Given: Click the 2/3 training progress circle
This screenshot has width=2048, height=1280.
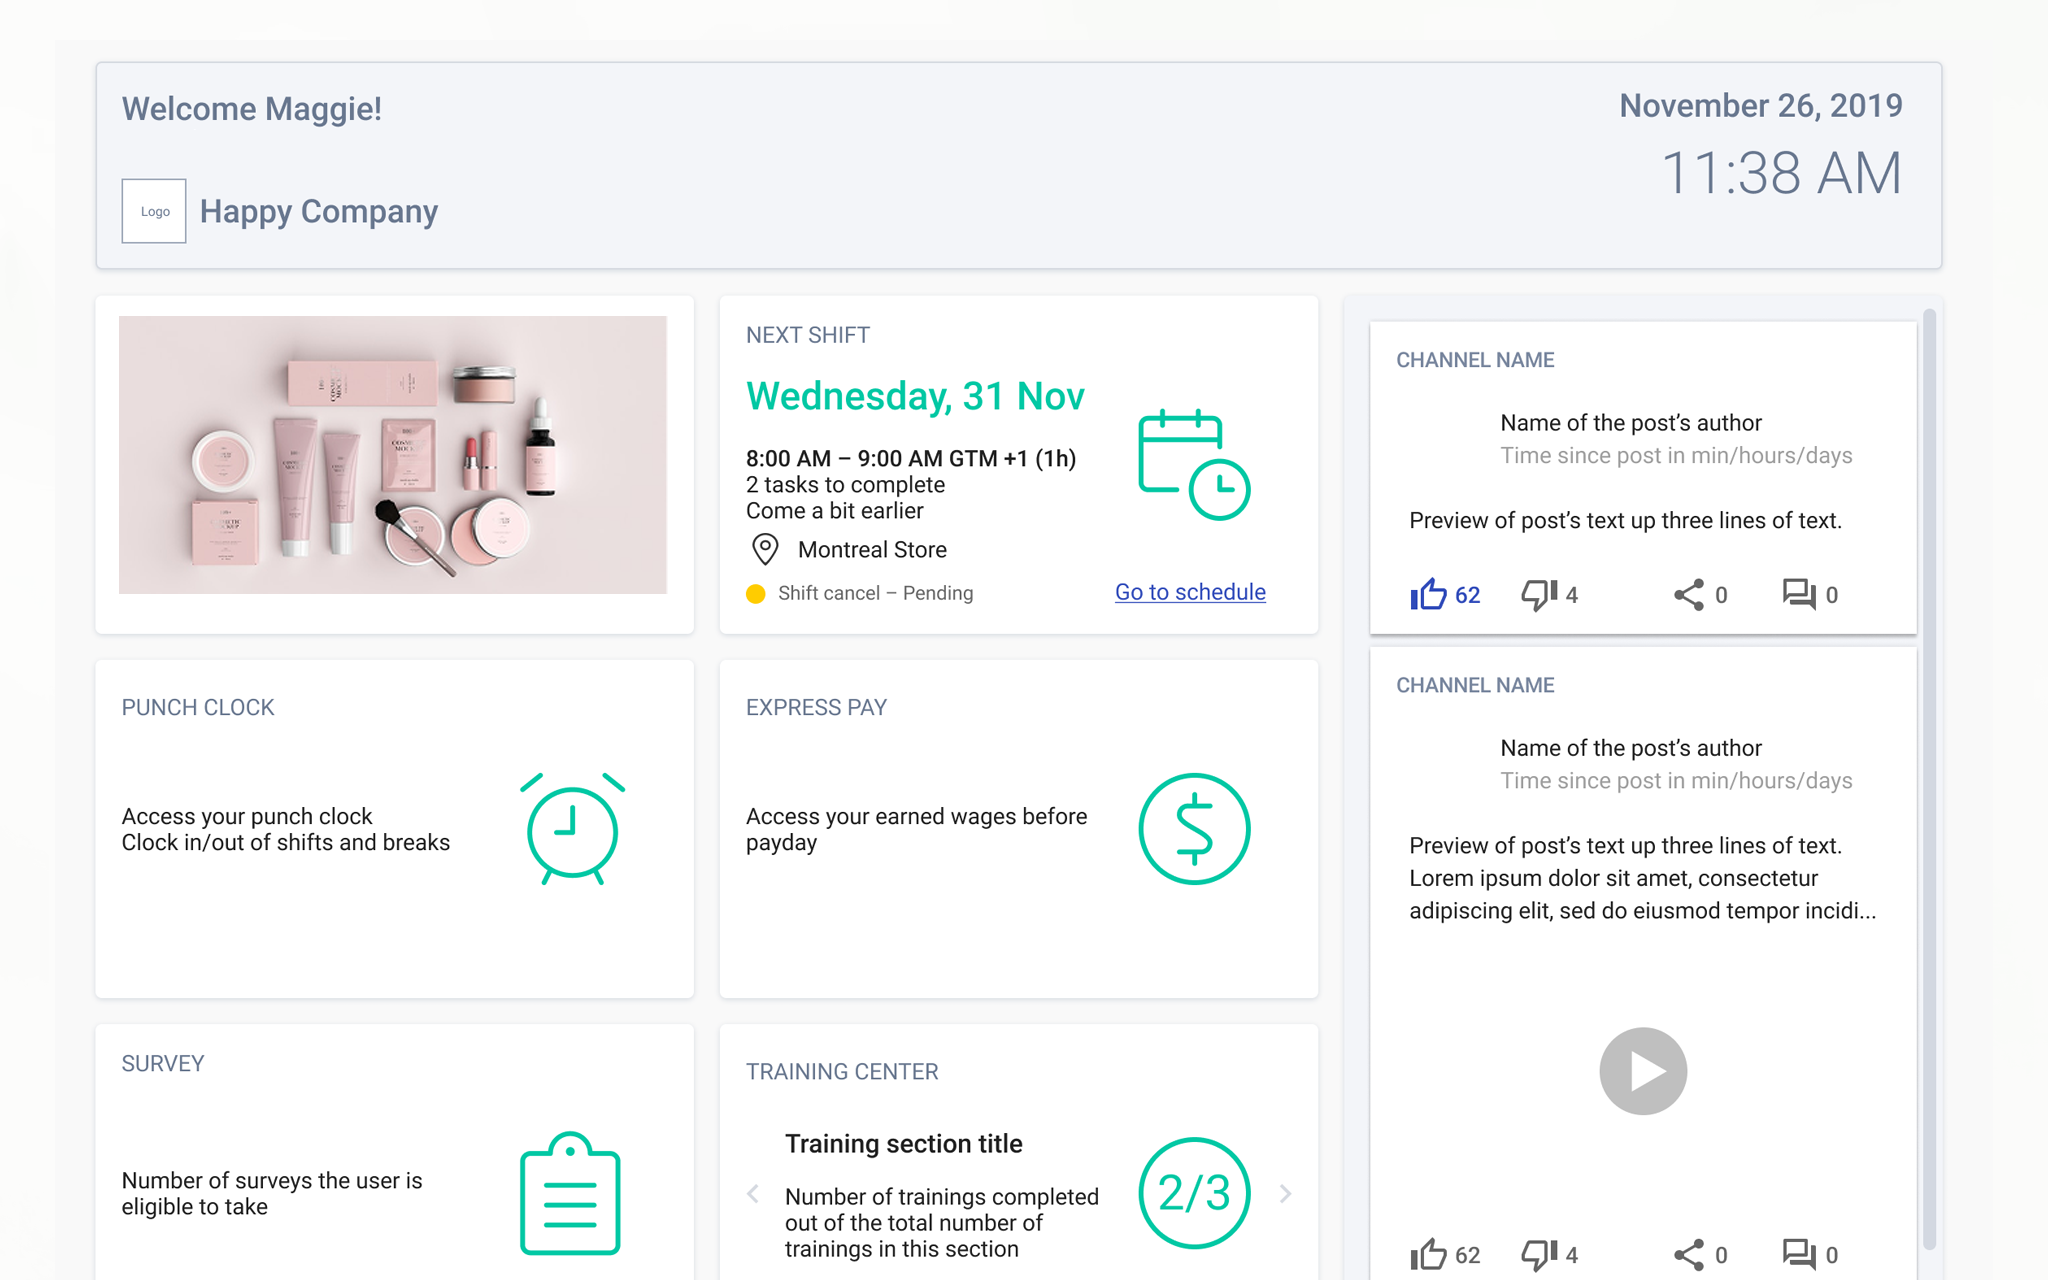Looking at the screenshot, I should point(1194,1193).
